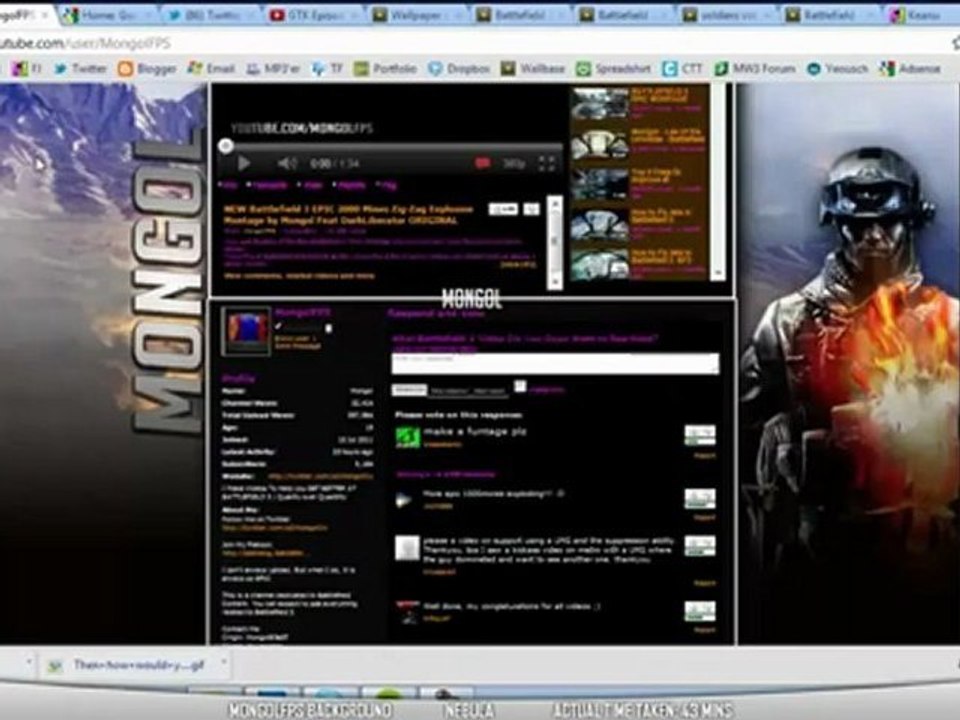Open the CTT bookmark
Screen dimensions: 960x720
click(683, 69)
